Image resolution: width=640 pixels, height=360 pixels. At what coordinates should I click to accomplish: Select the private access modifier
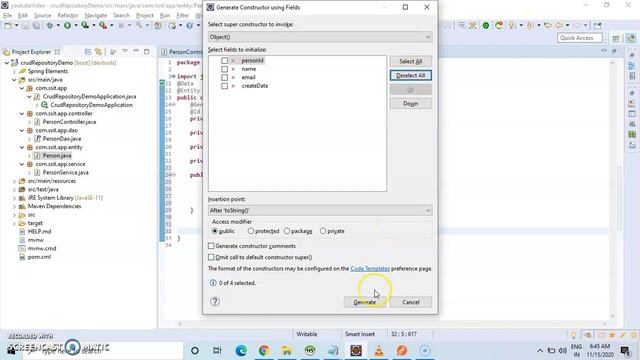323,231
